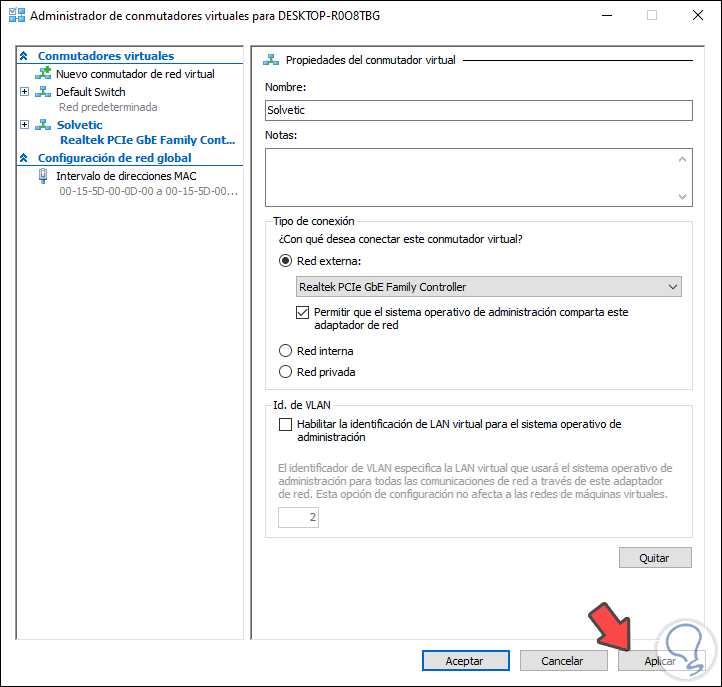The image size is (722, 687).
Task: Enable virtual LAN identification checkbox
Action: tap(285, 424)
